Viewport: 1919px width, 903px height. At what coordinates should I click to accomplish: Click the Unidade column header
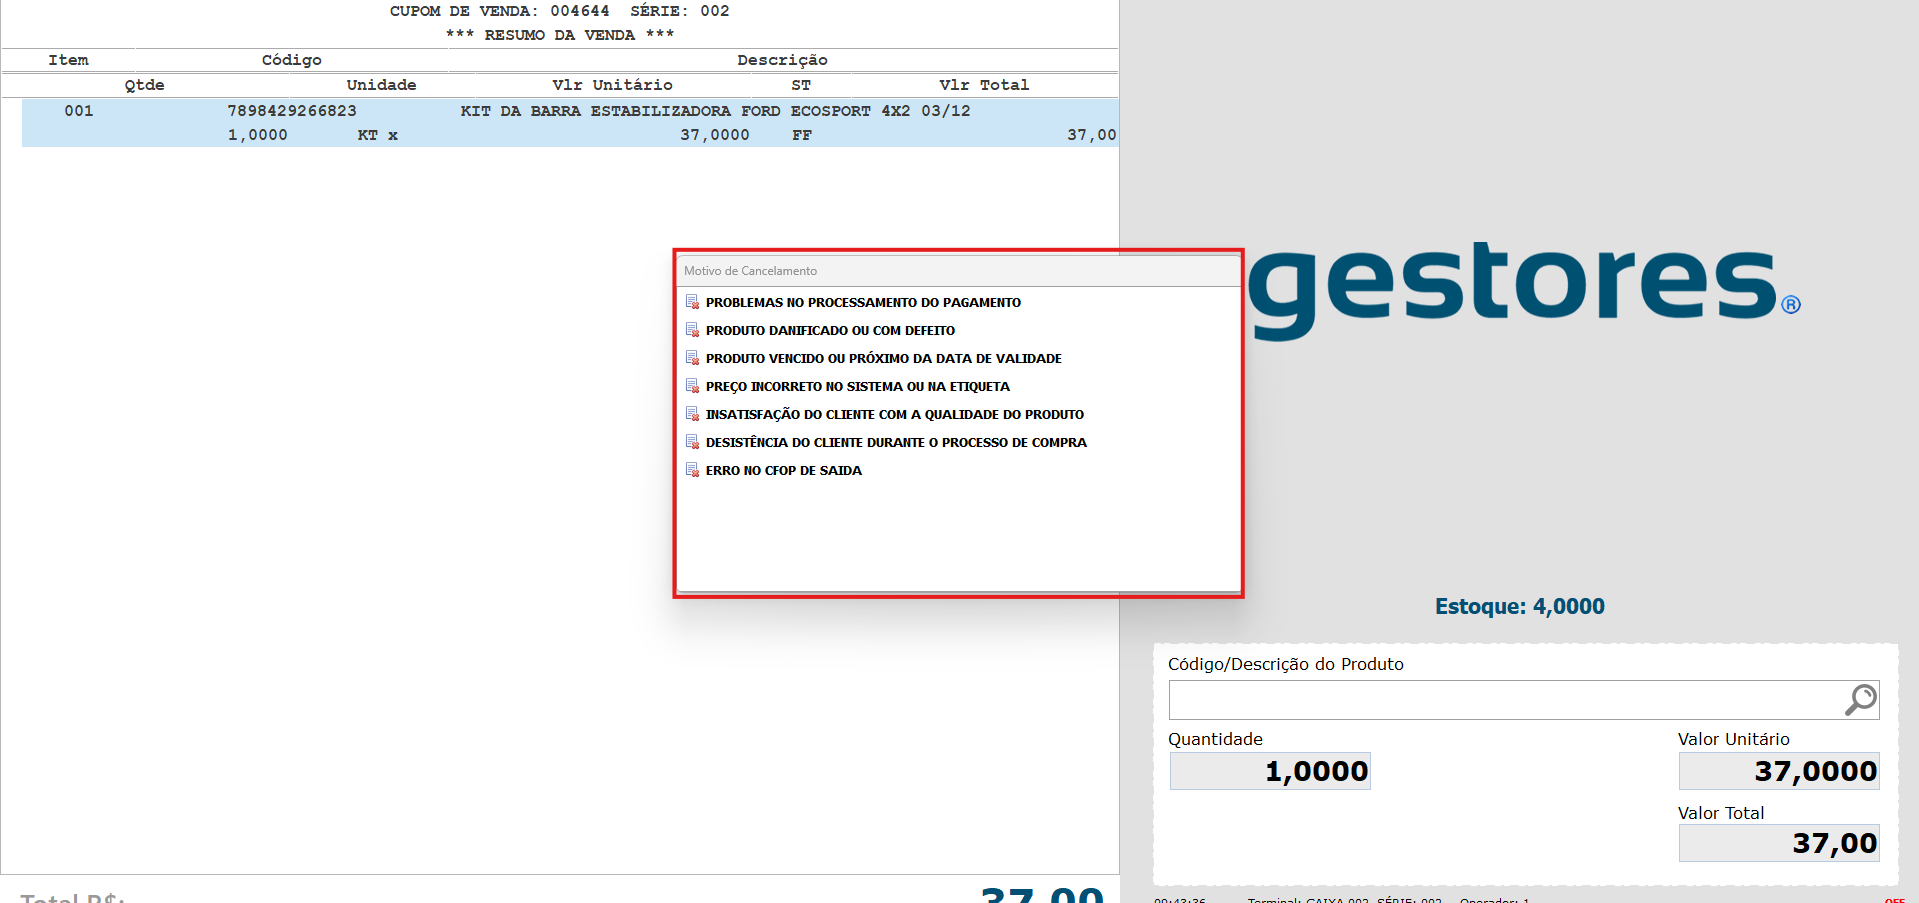tap(381, 85)
